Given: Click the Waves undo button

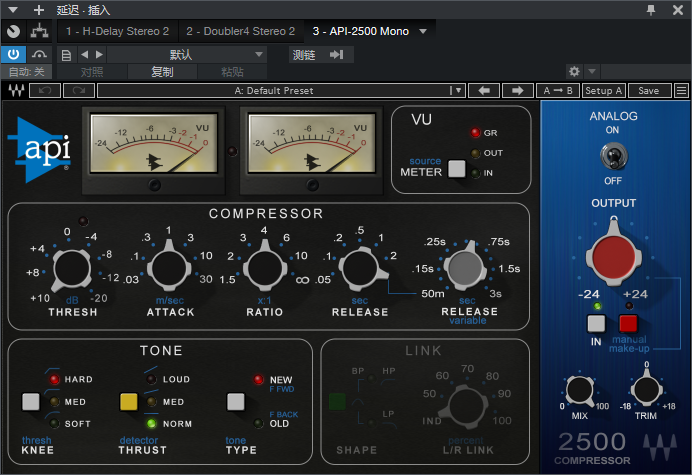Looking at the screenshot, I should pos(45,90).
